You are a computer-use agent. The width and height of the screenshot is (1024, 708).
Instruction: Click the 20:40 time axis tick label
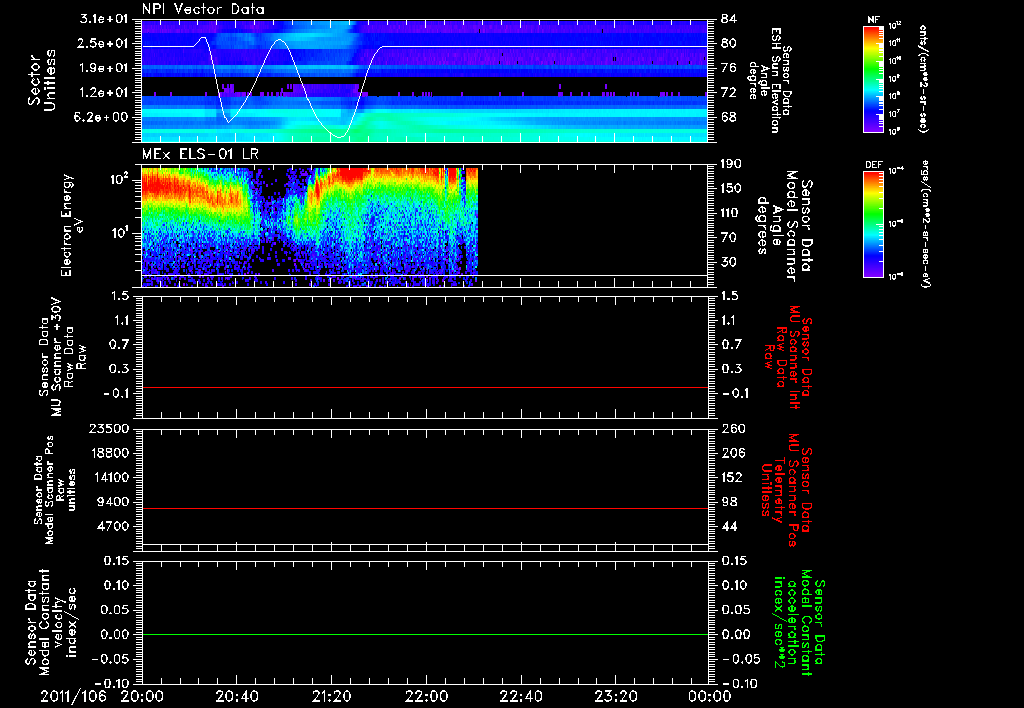point(236,695)
